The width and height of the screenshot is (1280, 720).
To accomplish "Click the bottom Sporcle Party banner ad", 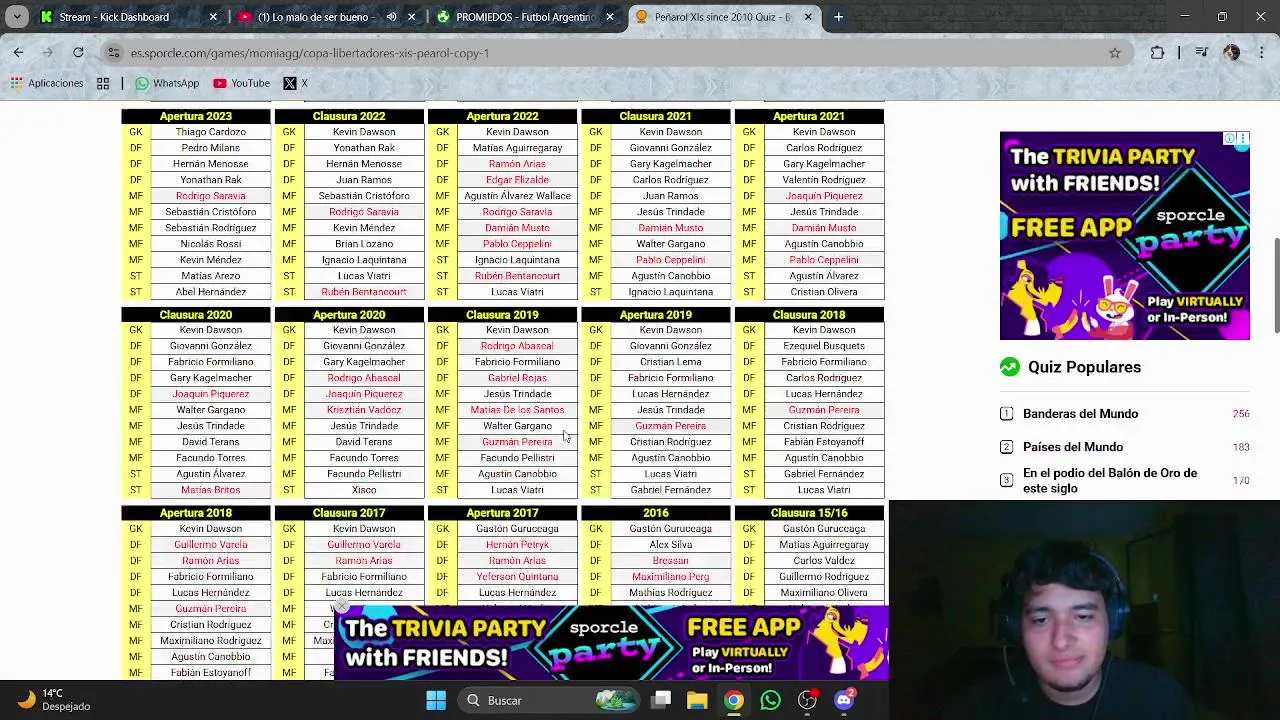I will 611,643.
